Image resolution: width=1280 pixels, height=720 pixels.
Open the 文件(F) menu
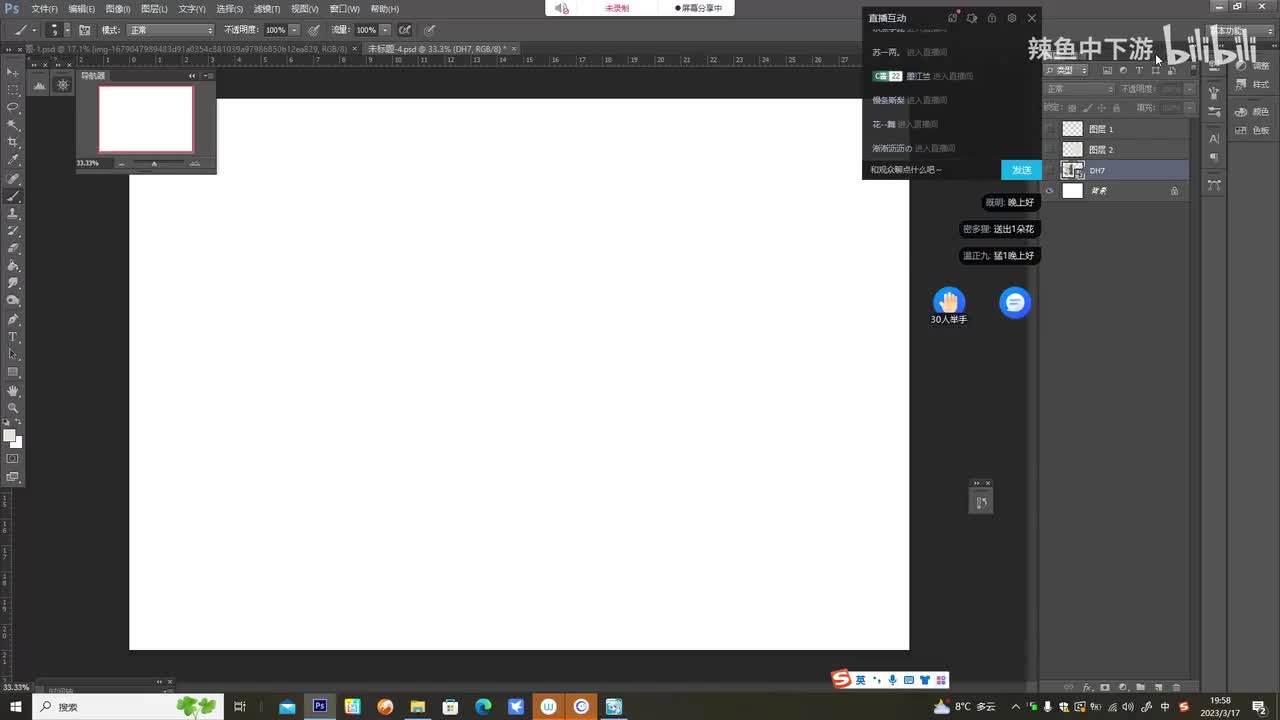click(x=45, y=9)
